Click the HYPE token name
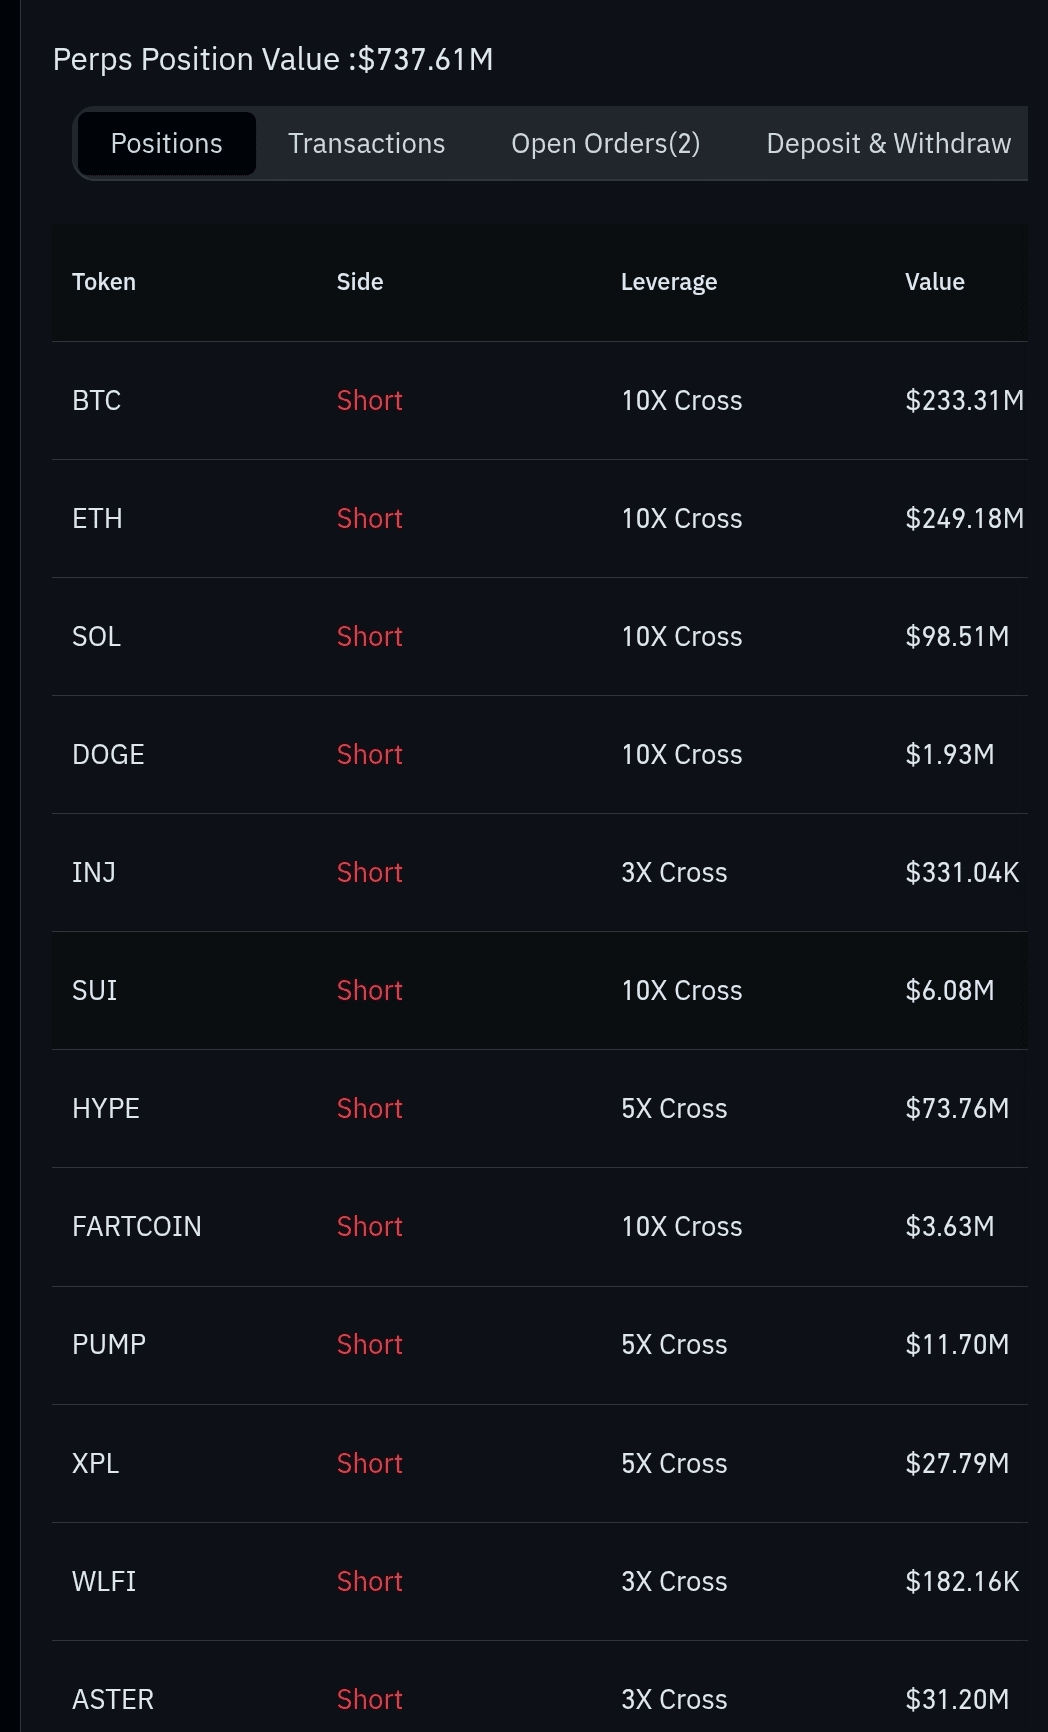 click(x=106, y=1109)
